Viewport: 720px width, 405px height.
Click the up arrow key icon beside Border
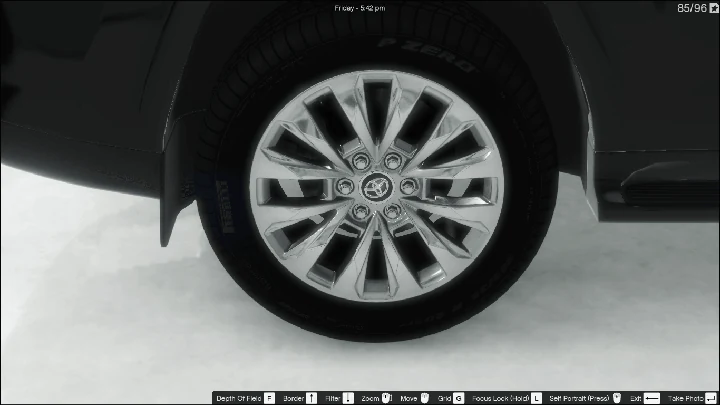311,398
